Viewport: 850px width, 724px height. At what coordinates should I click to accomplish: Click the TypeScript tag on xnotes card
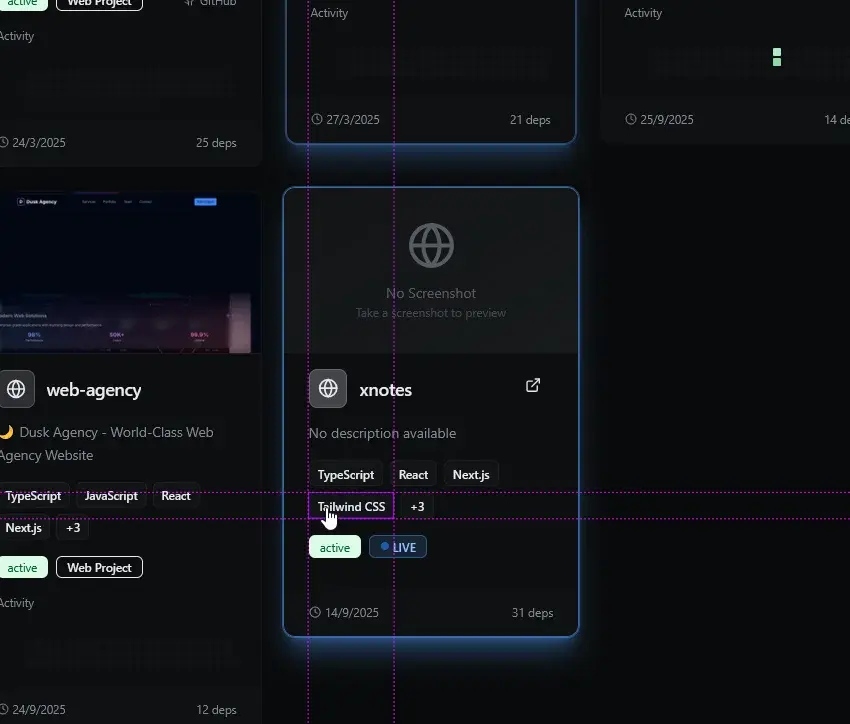point(346,475)
